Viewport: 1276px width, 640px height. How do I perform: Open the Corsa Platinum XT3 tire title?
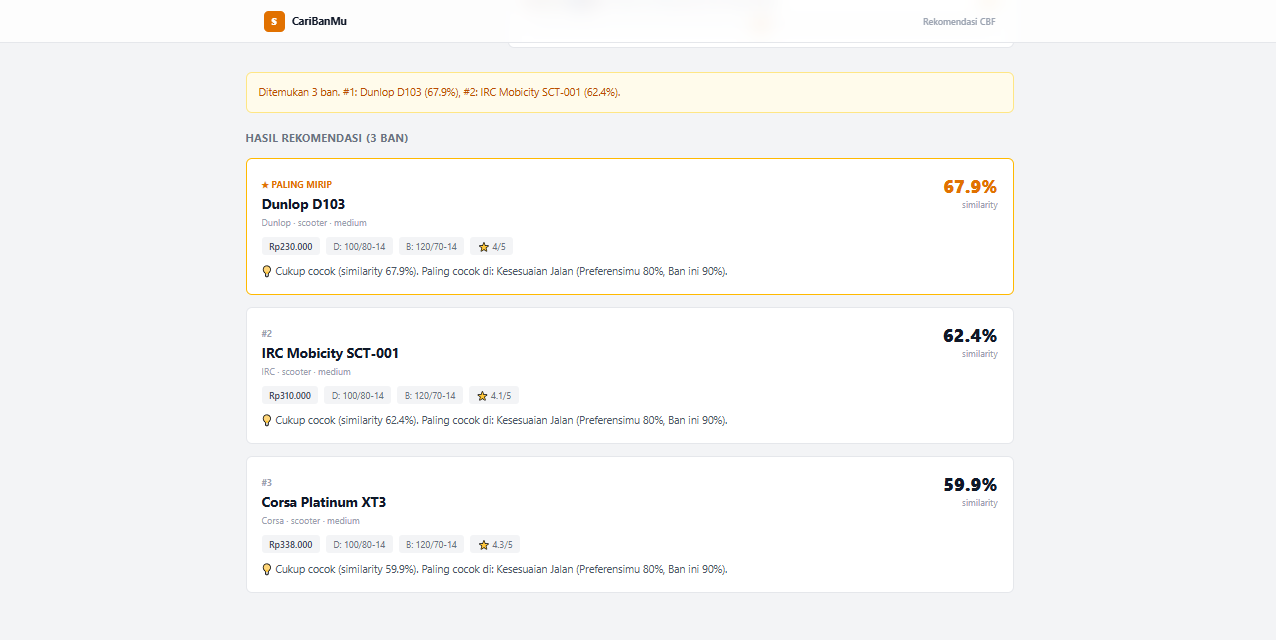click(324, 502)
